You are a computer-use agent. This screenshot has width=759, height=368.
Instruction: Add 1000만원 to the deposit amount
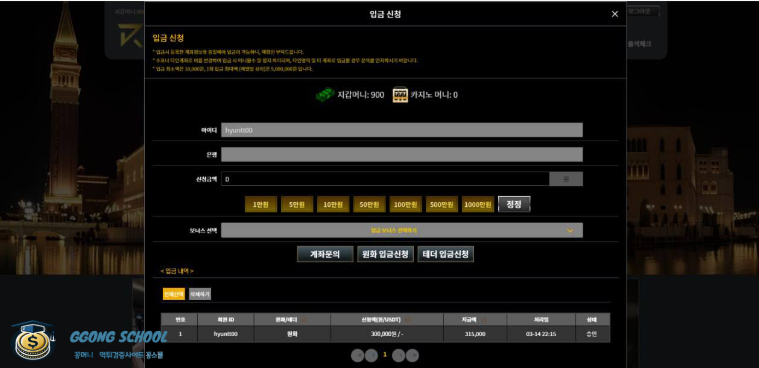478,204
